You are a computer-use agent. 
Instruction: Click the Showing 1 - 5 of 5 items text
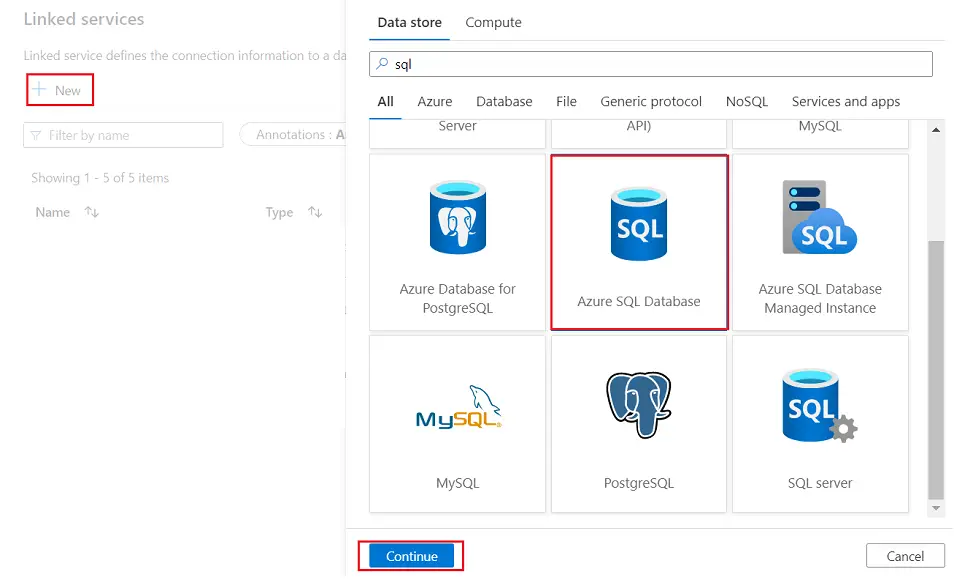point(100,178)
